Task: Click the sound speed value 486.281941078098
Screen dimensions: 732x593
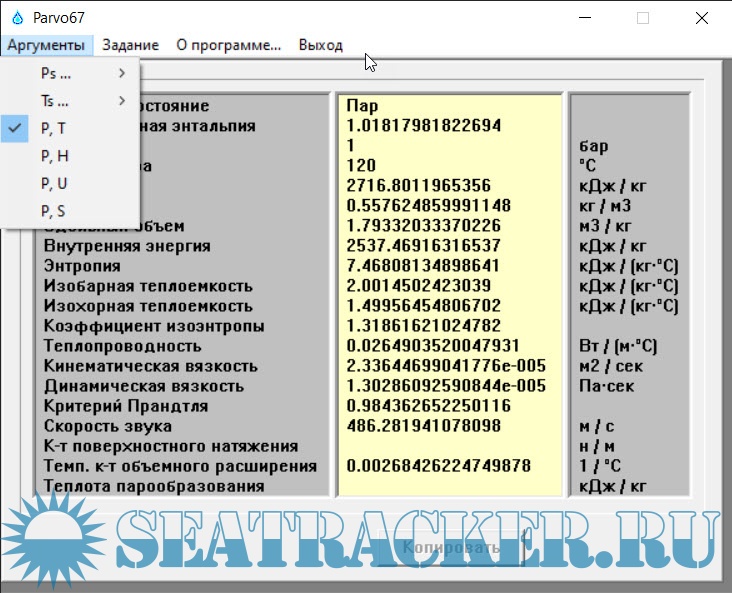Action: (x=421, y=426)
